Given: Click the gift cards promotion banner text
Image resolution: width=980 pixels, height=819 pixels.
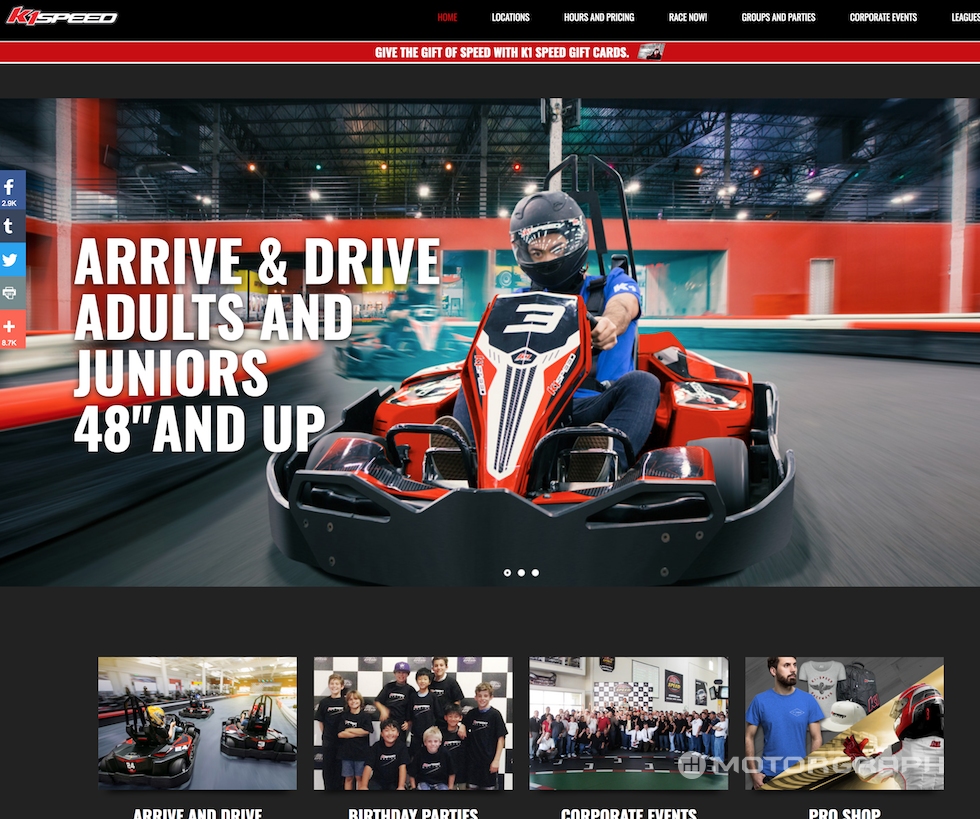Looking at the screenshot, I should point(501,53).
